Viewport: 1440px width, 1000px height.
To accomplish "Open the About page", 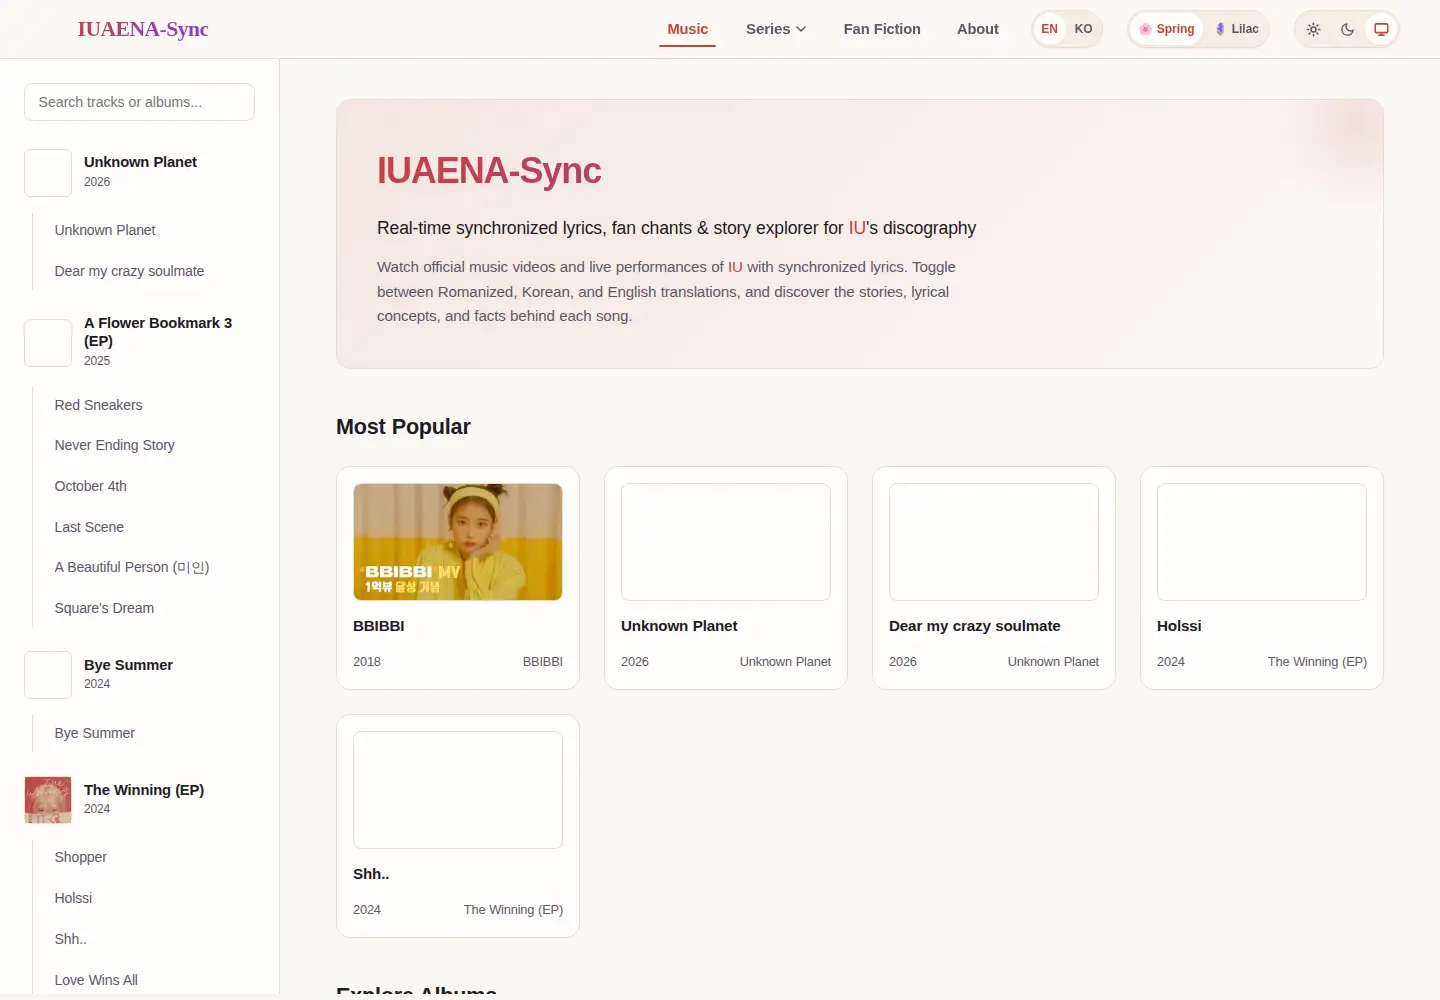I will (978, 29).
